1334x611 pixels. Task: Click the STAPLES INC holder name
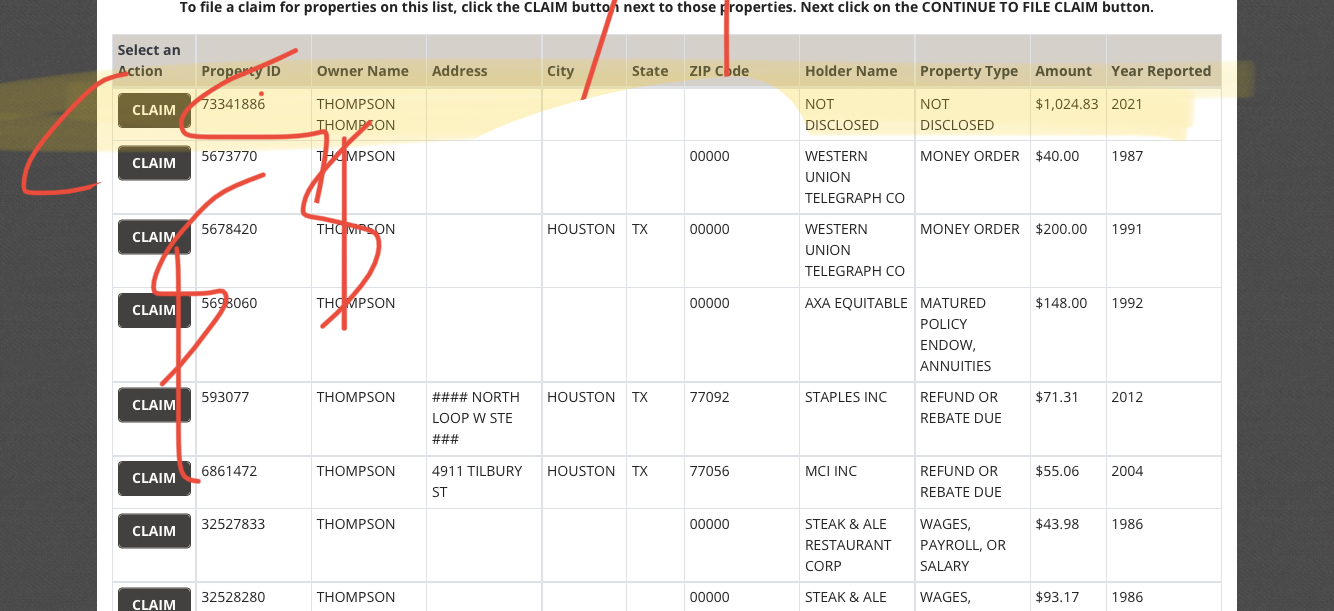click(846, 397)
